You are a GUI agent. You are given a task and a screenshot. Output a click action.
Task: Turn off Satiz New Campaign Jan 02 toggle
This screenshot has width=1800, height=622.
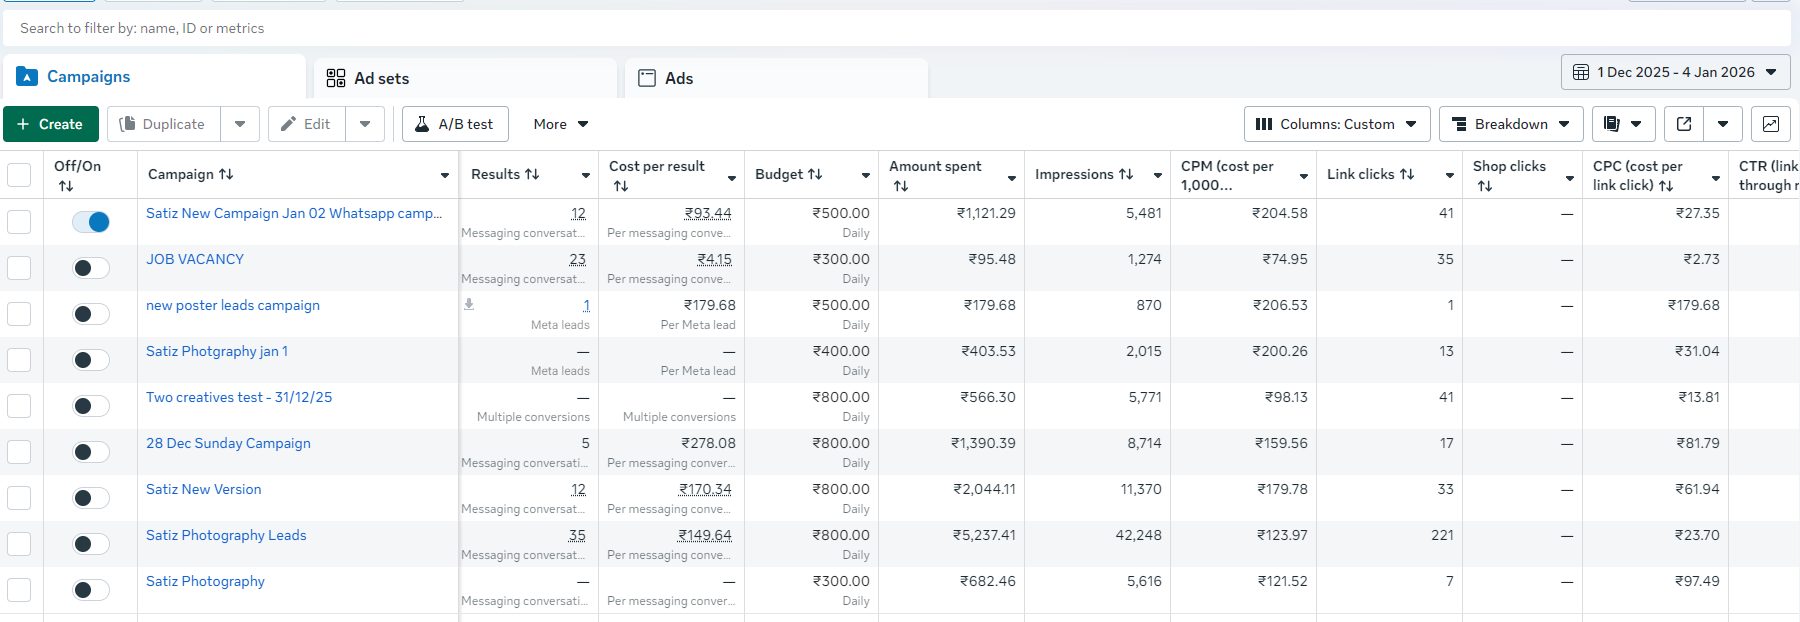[x=91, y=222]
